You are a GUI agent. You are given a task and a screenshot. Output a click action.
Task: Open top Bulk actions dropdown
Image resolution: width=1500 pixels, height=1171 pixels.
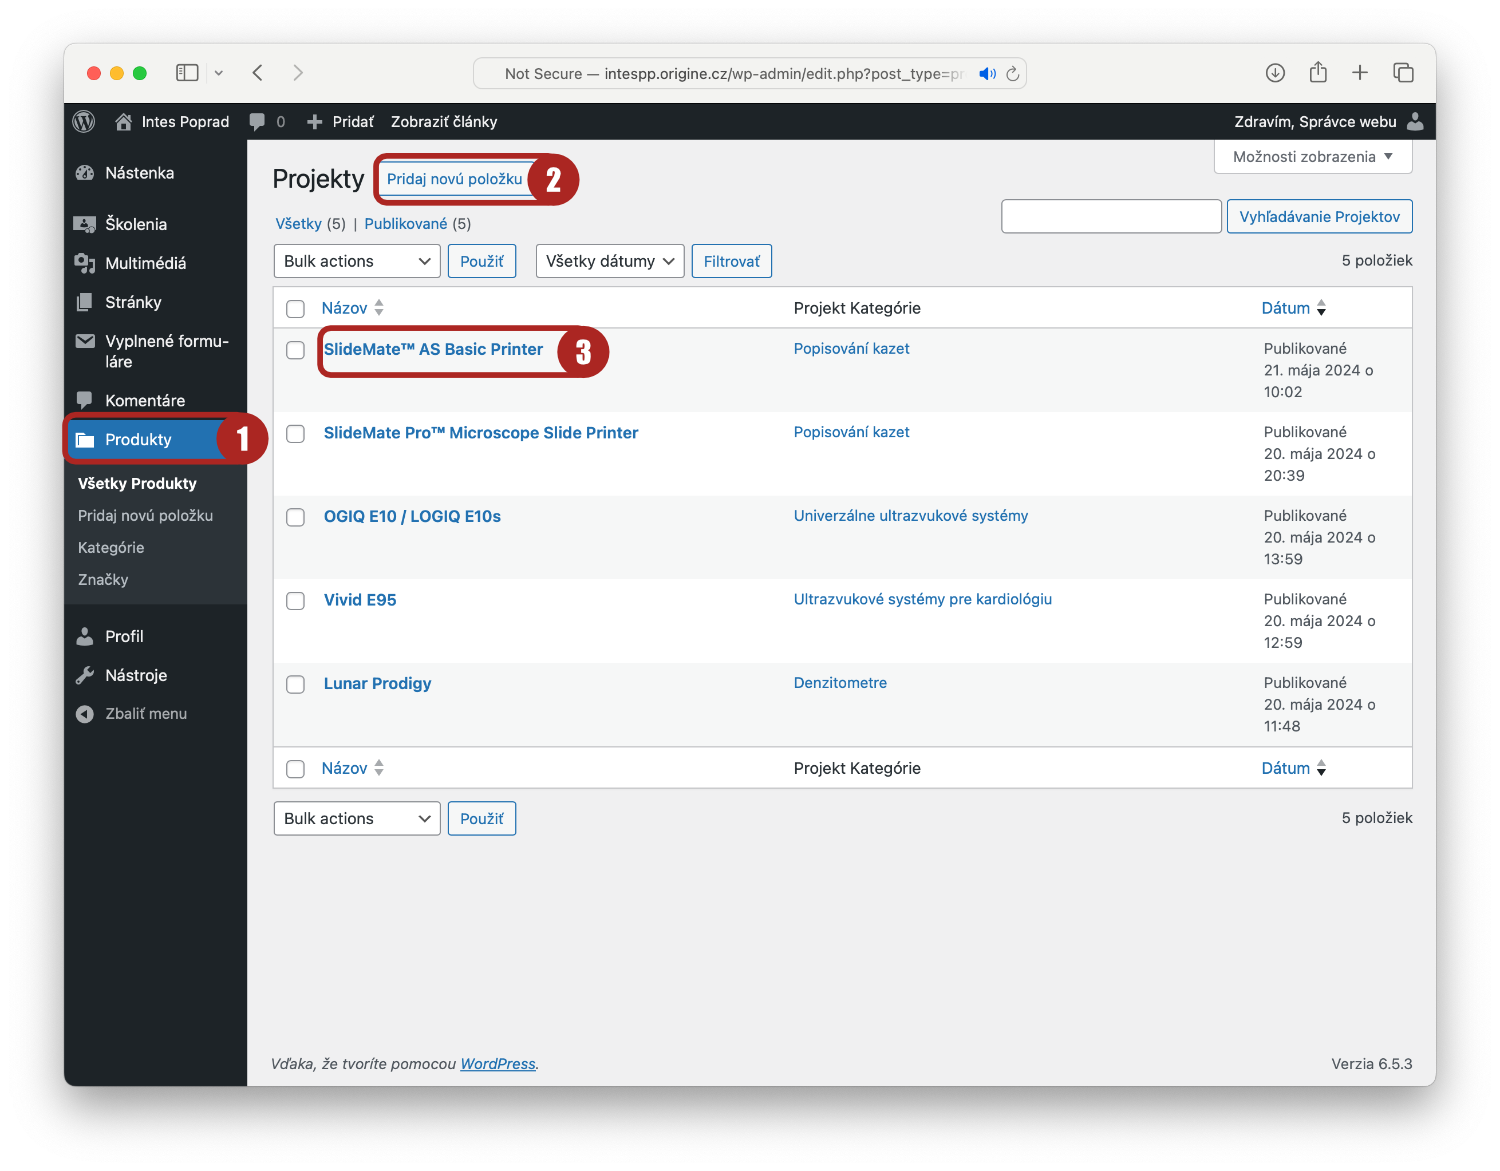point(357,261)
